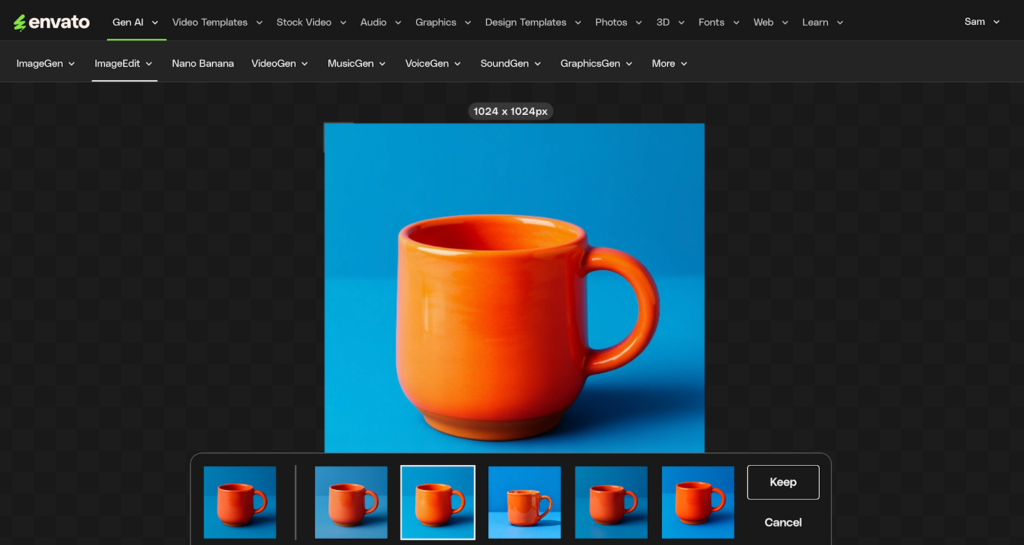The width and height of the screenshot is (1024, 545).
Task: Select the first generated mug variation thumbnail
Action: (351, 502)
